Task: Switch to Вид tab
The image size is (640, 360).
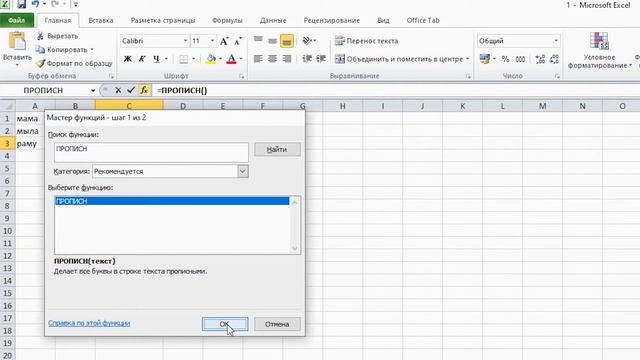Action: coord(383,20)
